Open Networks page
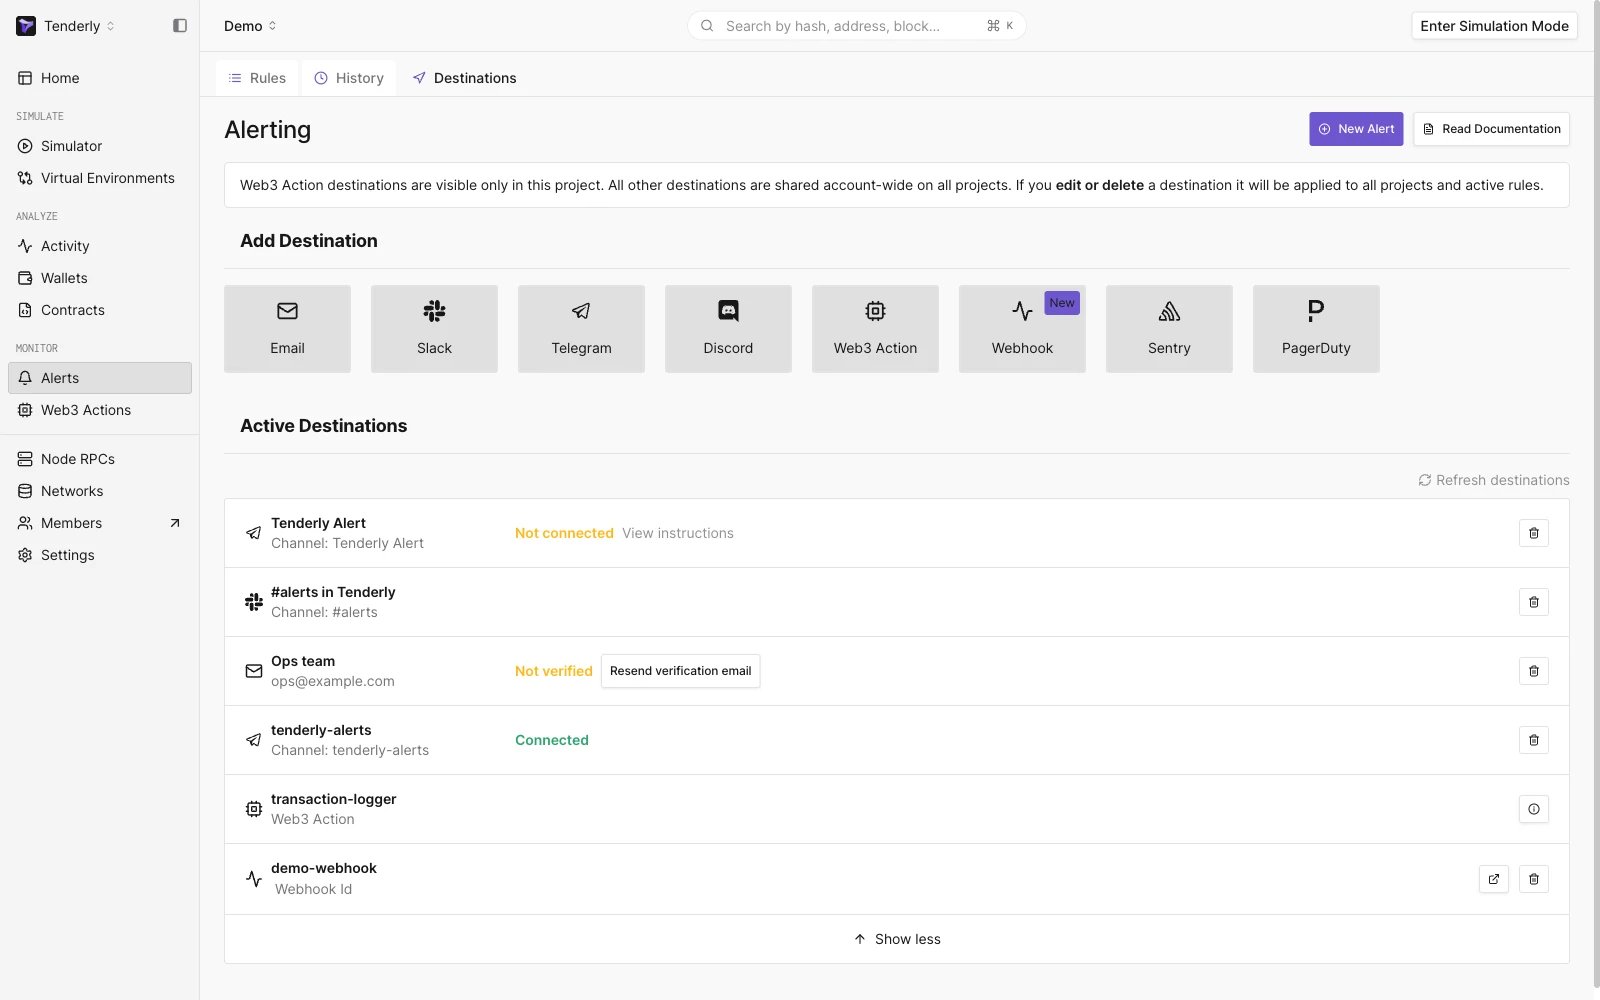The height and width of the screenshot is (1000, 1600). (x=100, y=491)
